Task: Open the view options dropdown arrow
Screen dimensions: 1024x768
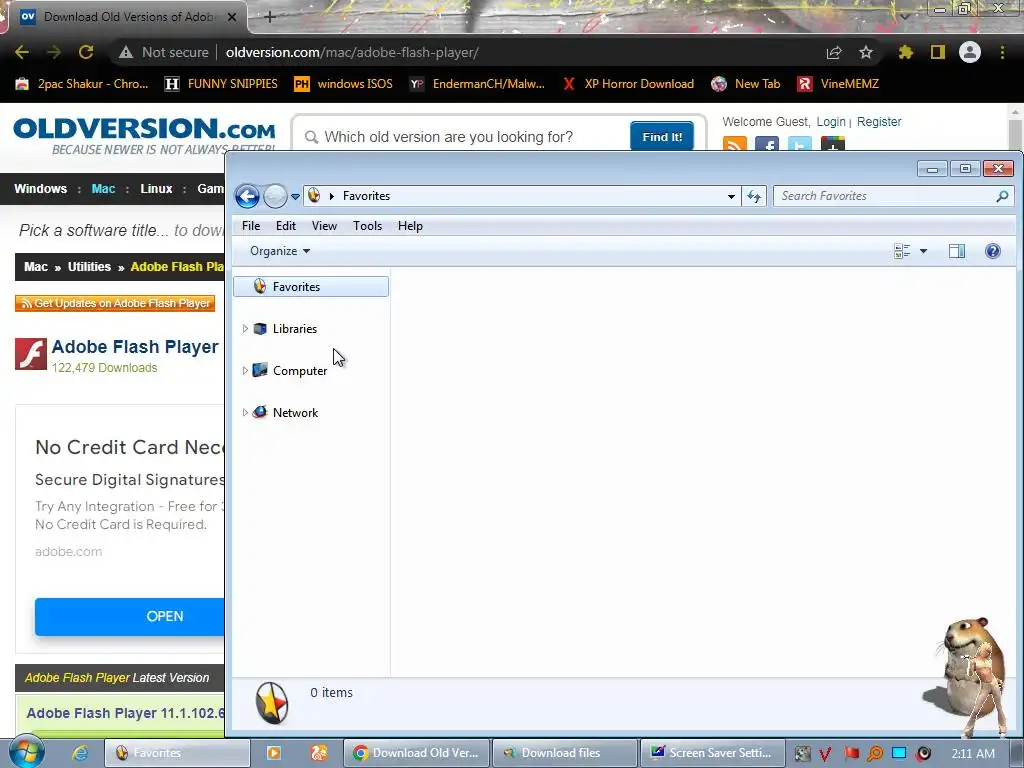Action: 923,251
